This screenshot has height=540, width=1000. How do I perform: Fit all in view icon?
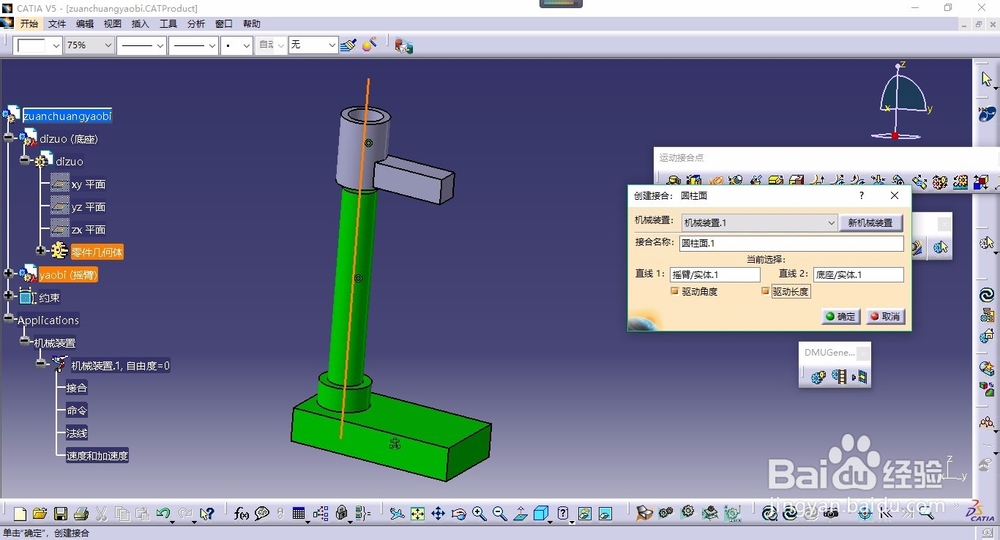click(417, 513)
